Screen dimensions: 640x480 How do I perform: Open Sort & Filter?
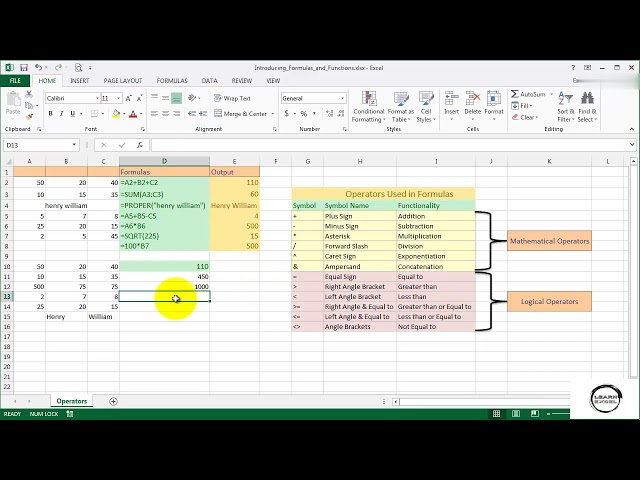[566, 107]
